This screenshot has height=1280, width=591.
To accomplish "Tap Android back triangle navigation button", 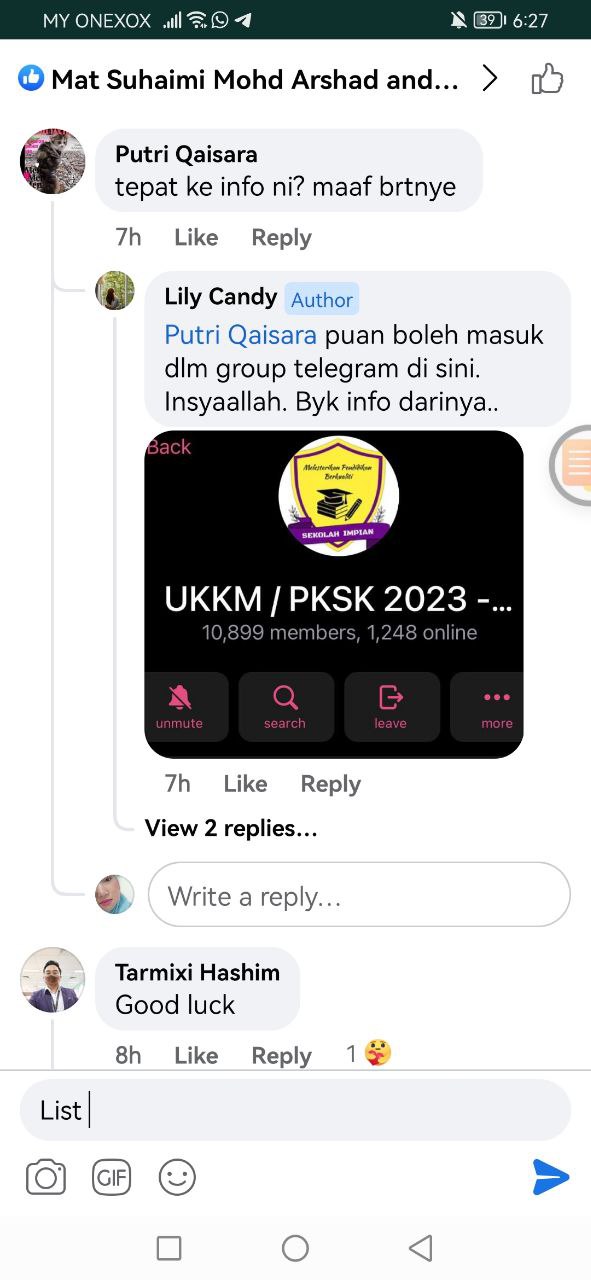I will (421, 1247).
